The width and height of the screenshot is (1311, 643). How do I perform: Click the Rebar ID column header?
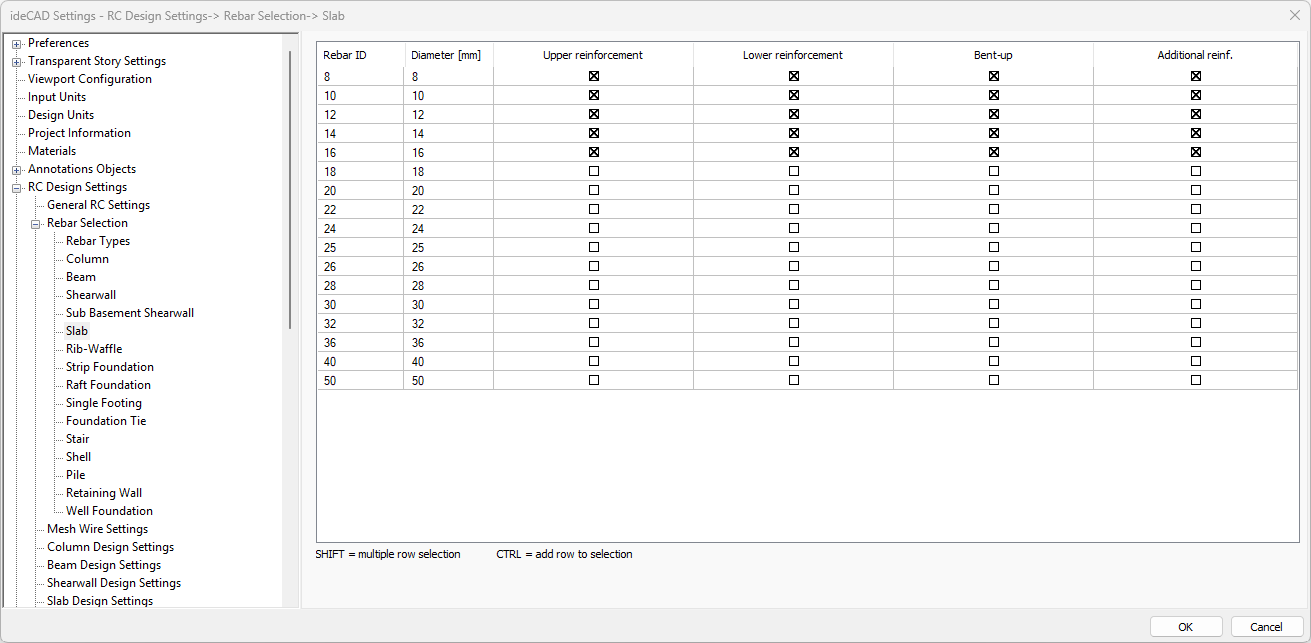(x=361, y=55)
